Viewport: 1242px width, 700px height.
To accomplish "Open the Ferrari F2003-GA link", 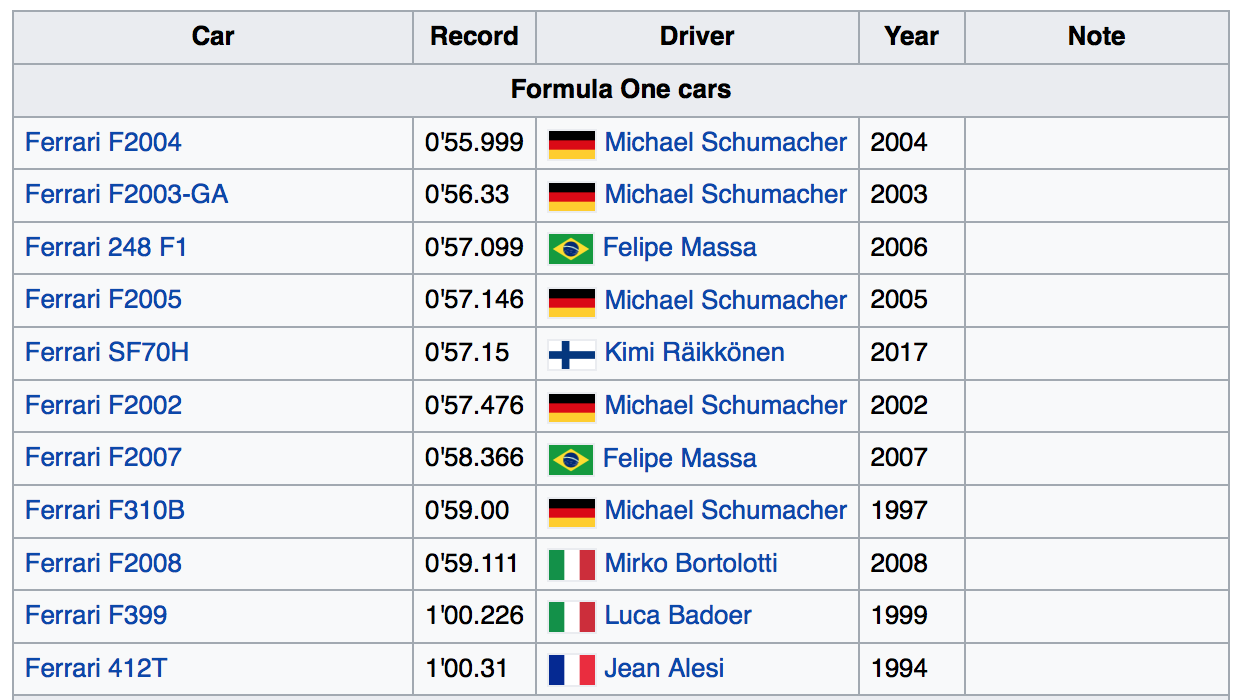I will click(x=127, y=194).
